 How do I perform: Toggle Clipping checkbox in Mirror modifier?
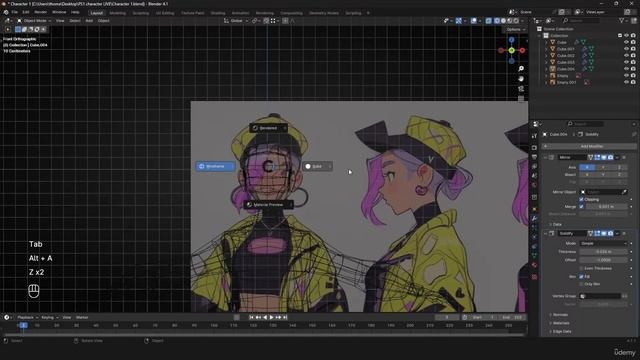(581, 200)
